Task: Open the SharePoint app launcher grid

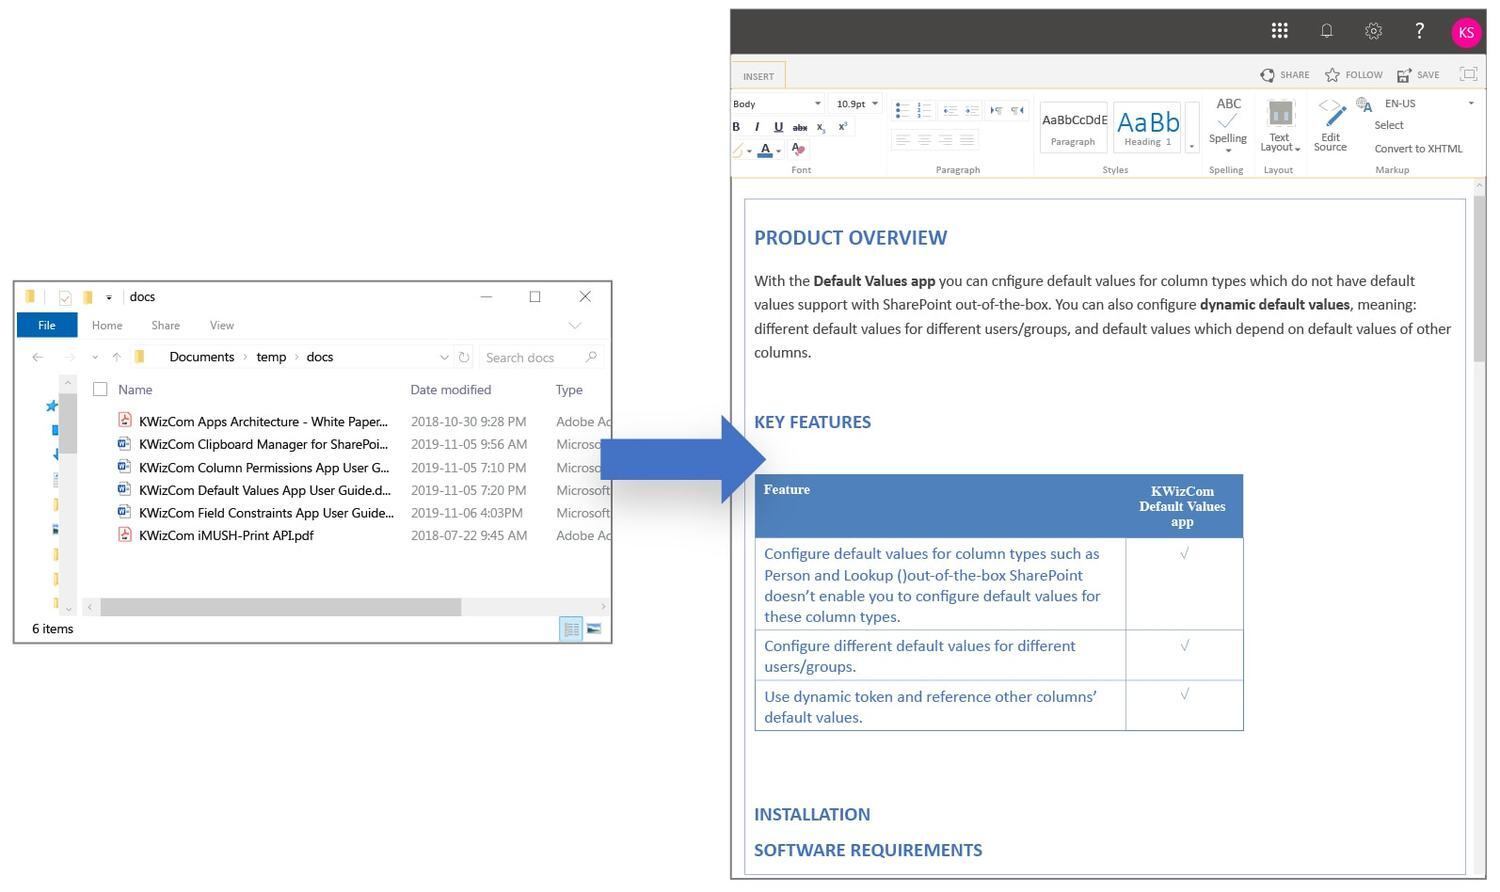Action: [x=1279, y=31]
